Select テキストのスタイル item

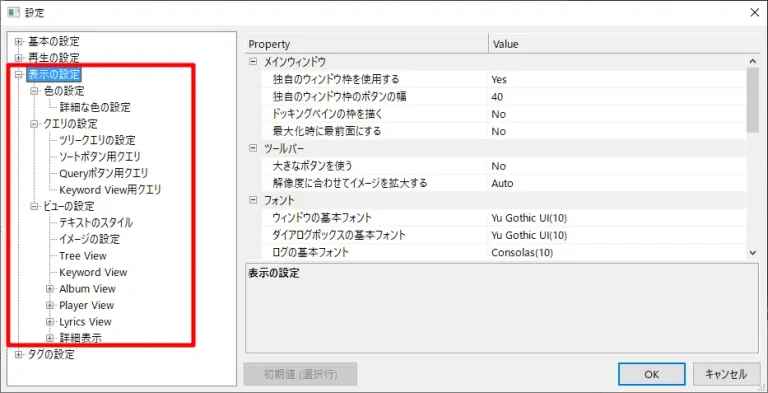coord(96,223)
